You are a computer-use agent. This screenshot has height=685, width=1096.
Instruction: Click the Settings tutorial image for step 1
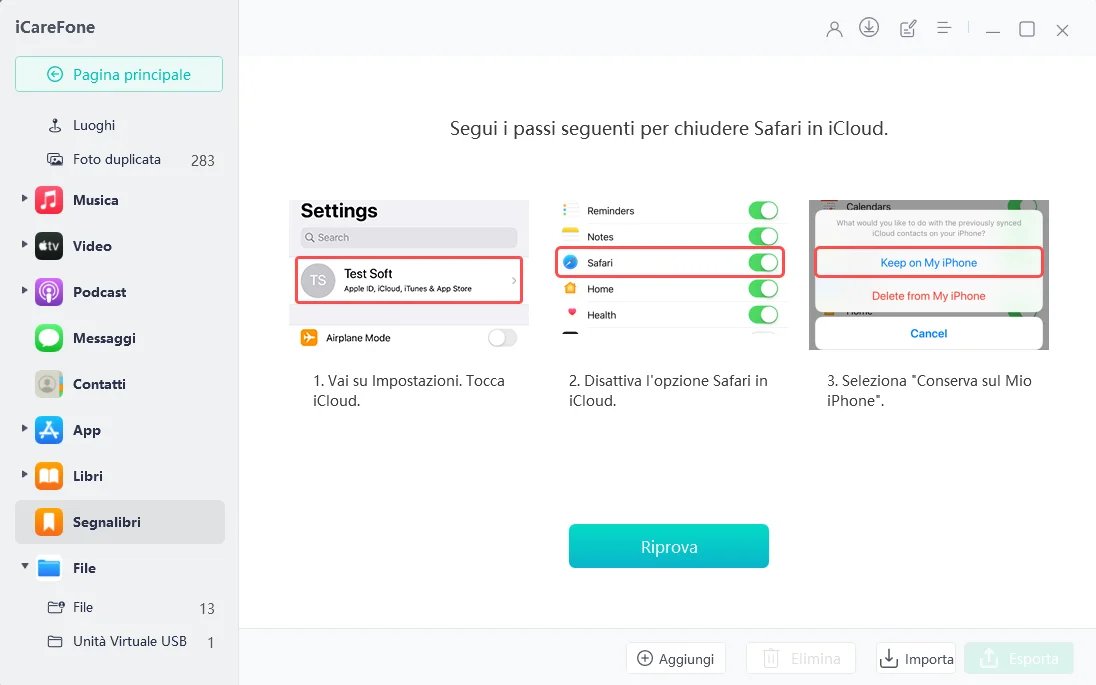409,275
